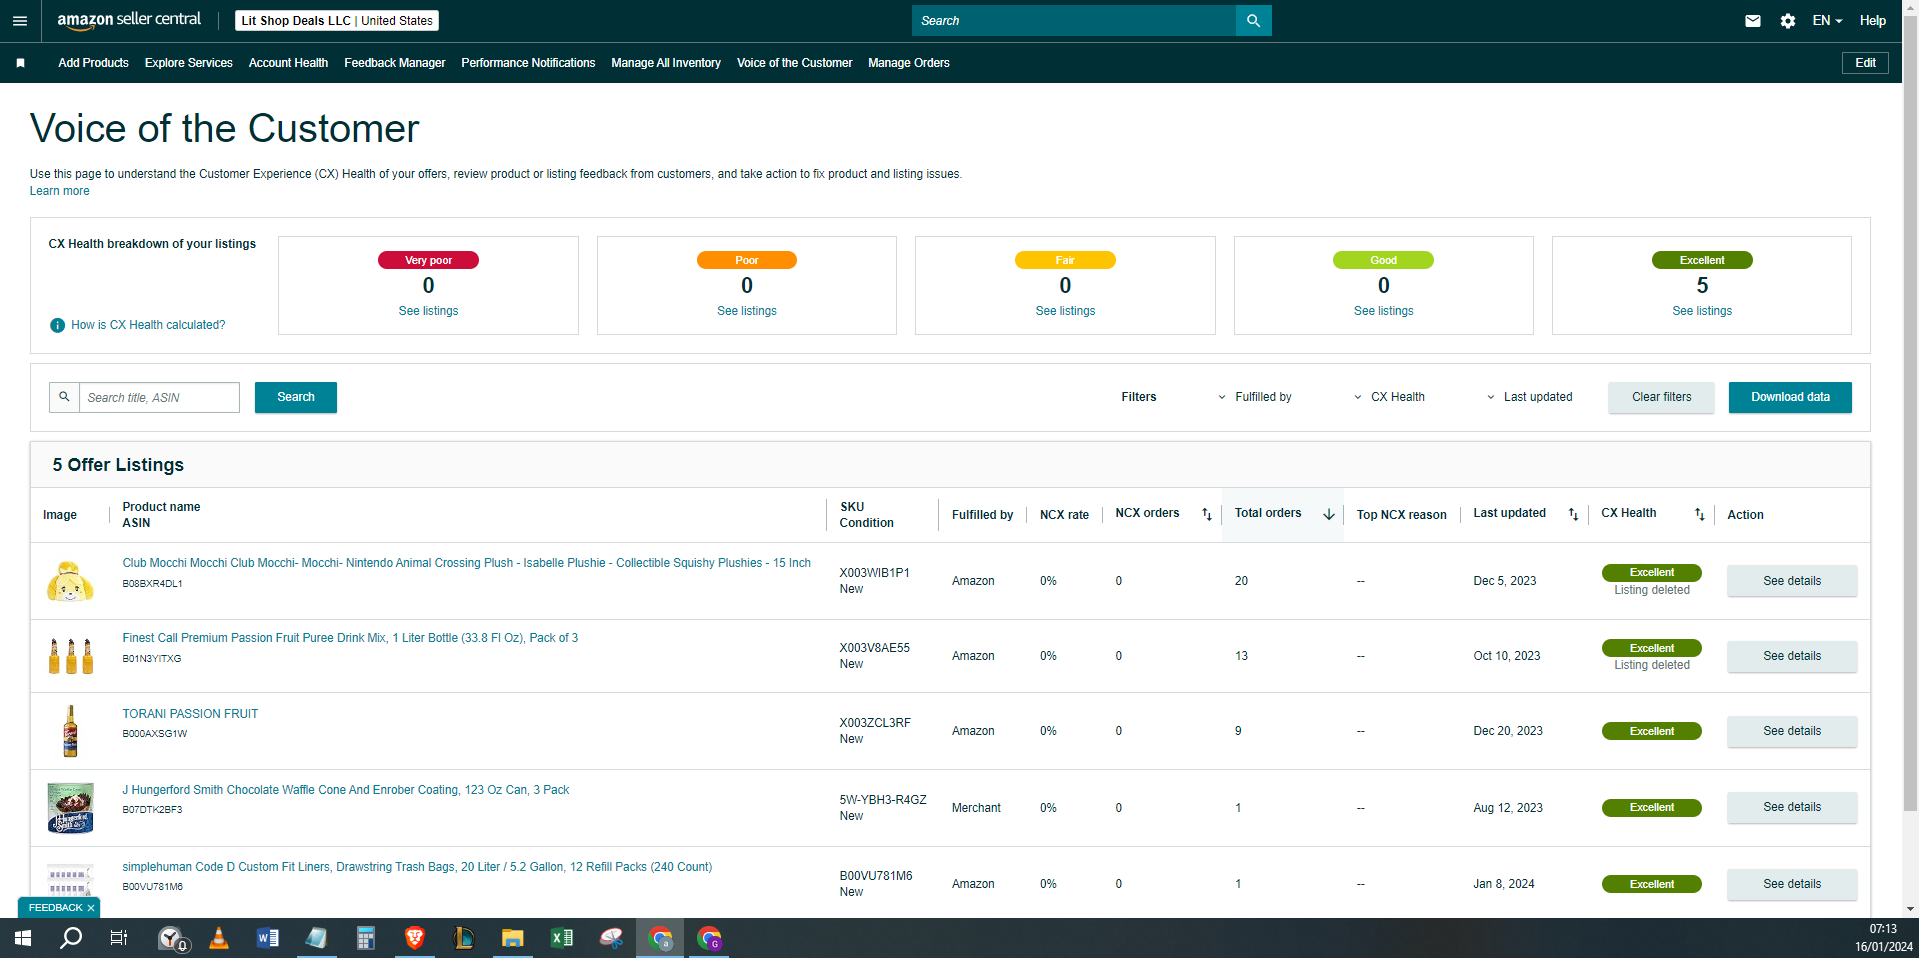1919x958 pixels.
Task: See listings under Poor
Action: [747, 311]
